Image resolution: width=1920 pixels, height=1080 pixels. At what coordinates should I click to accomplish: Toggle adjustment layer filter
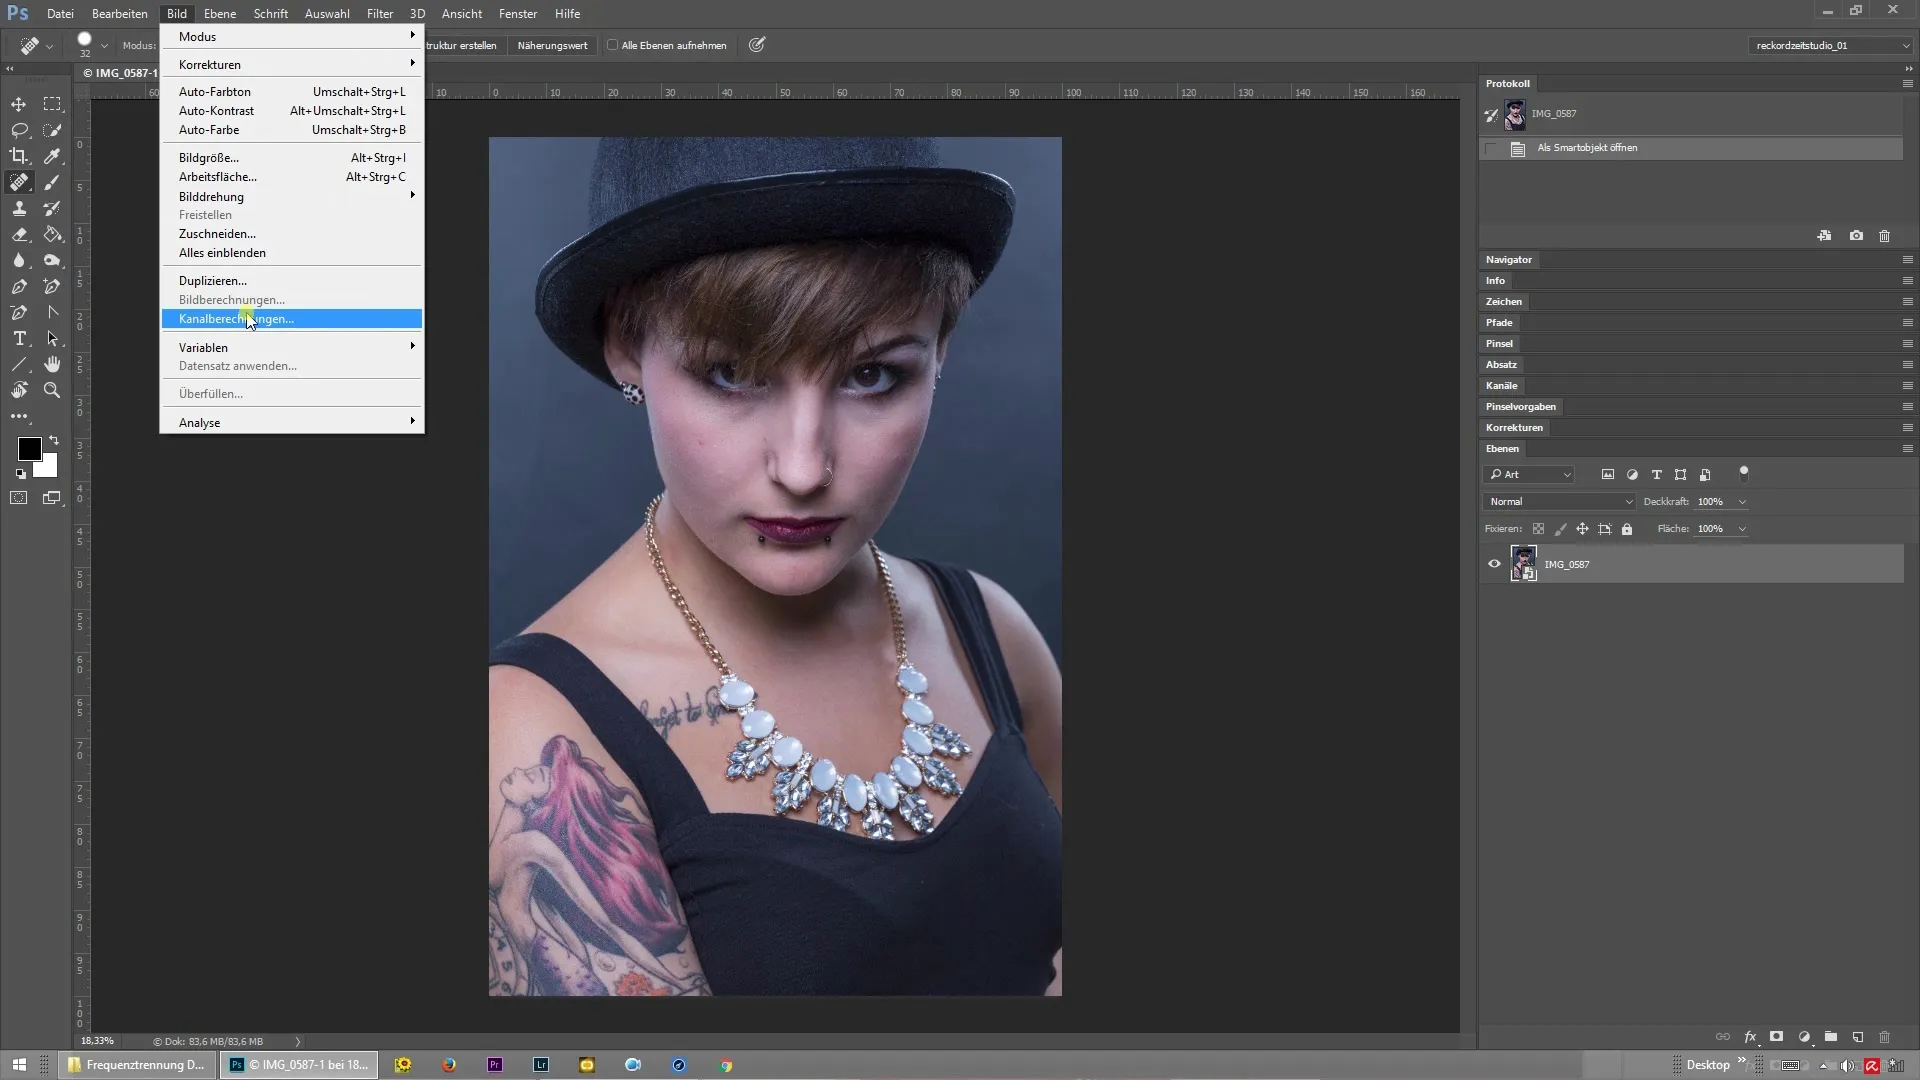(1632, 475)
